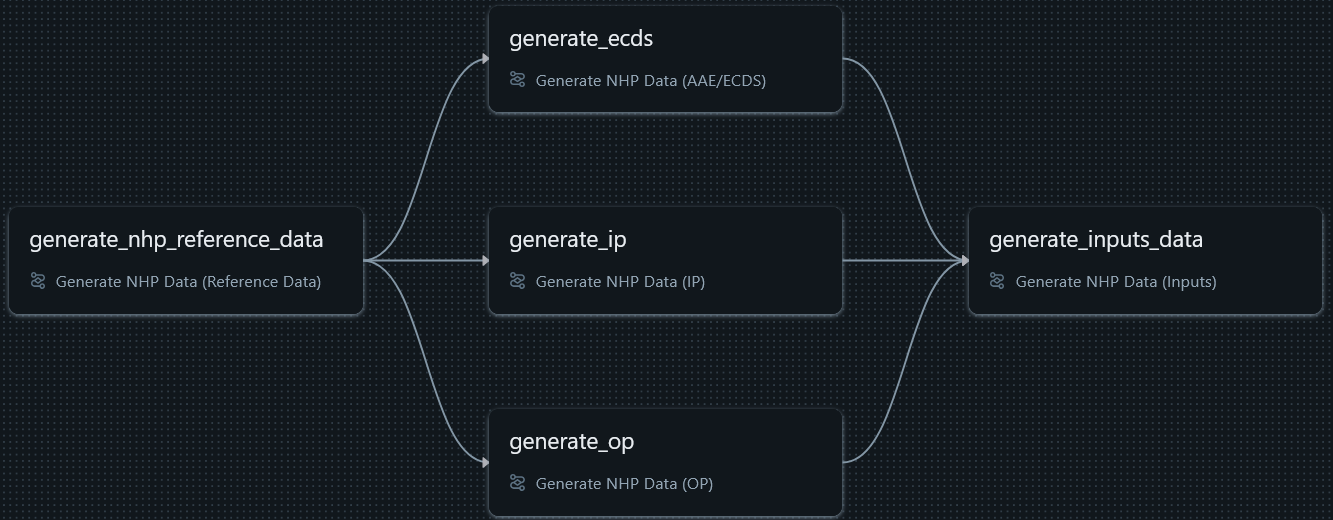Viewport: 1333px width, 520px height.
Task: Select the generate_inputs_data node title
Action: [1095, 240]
